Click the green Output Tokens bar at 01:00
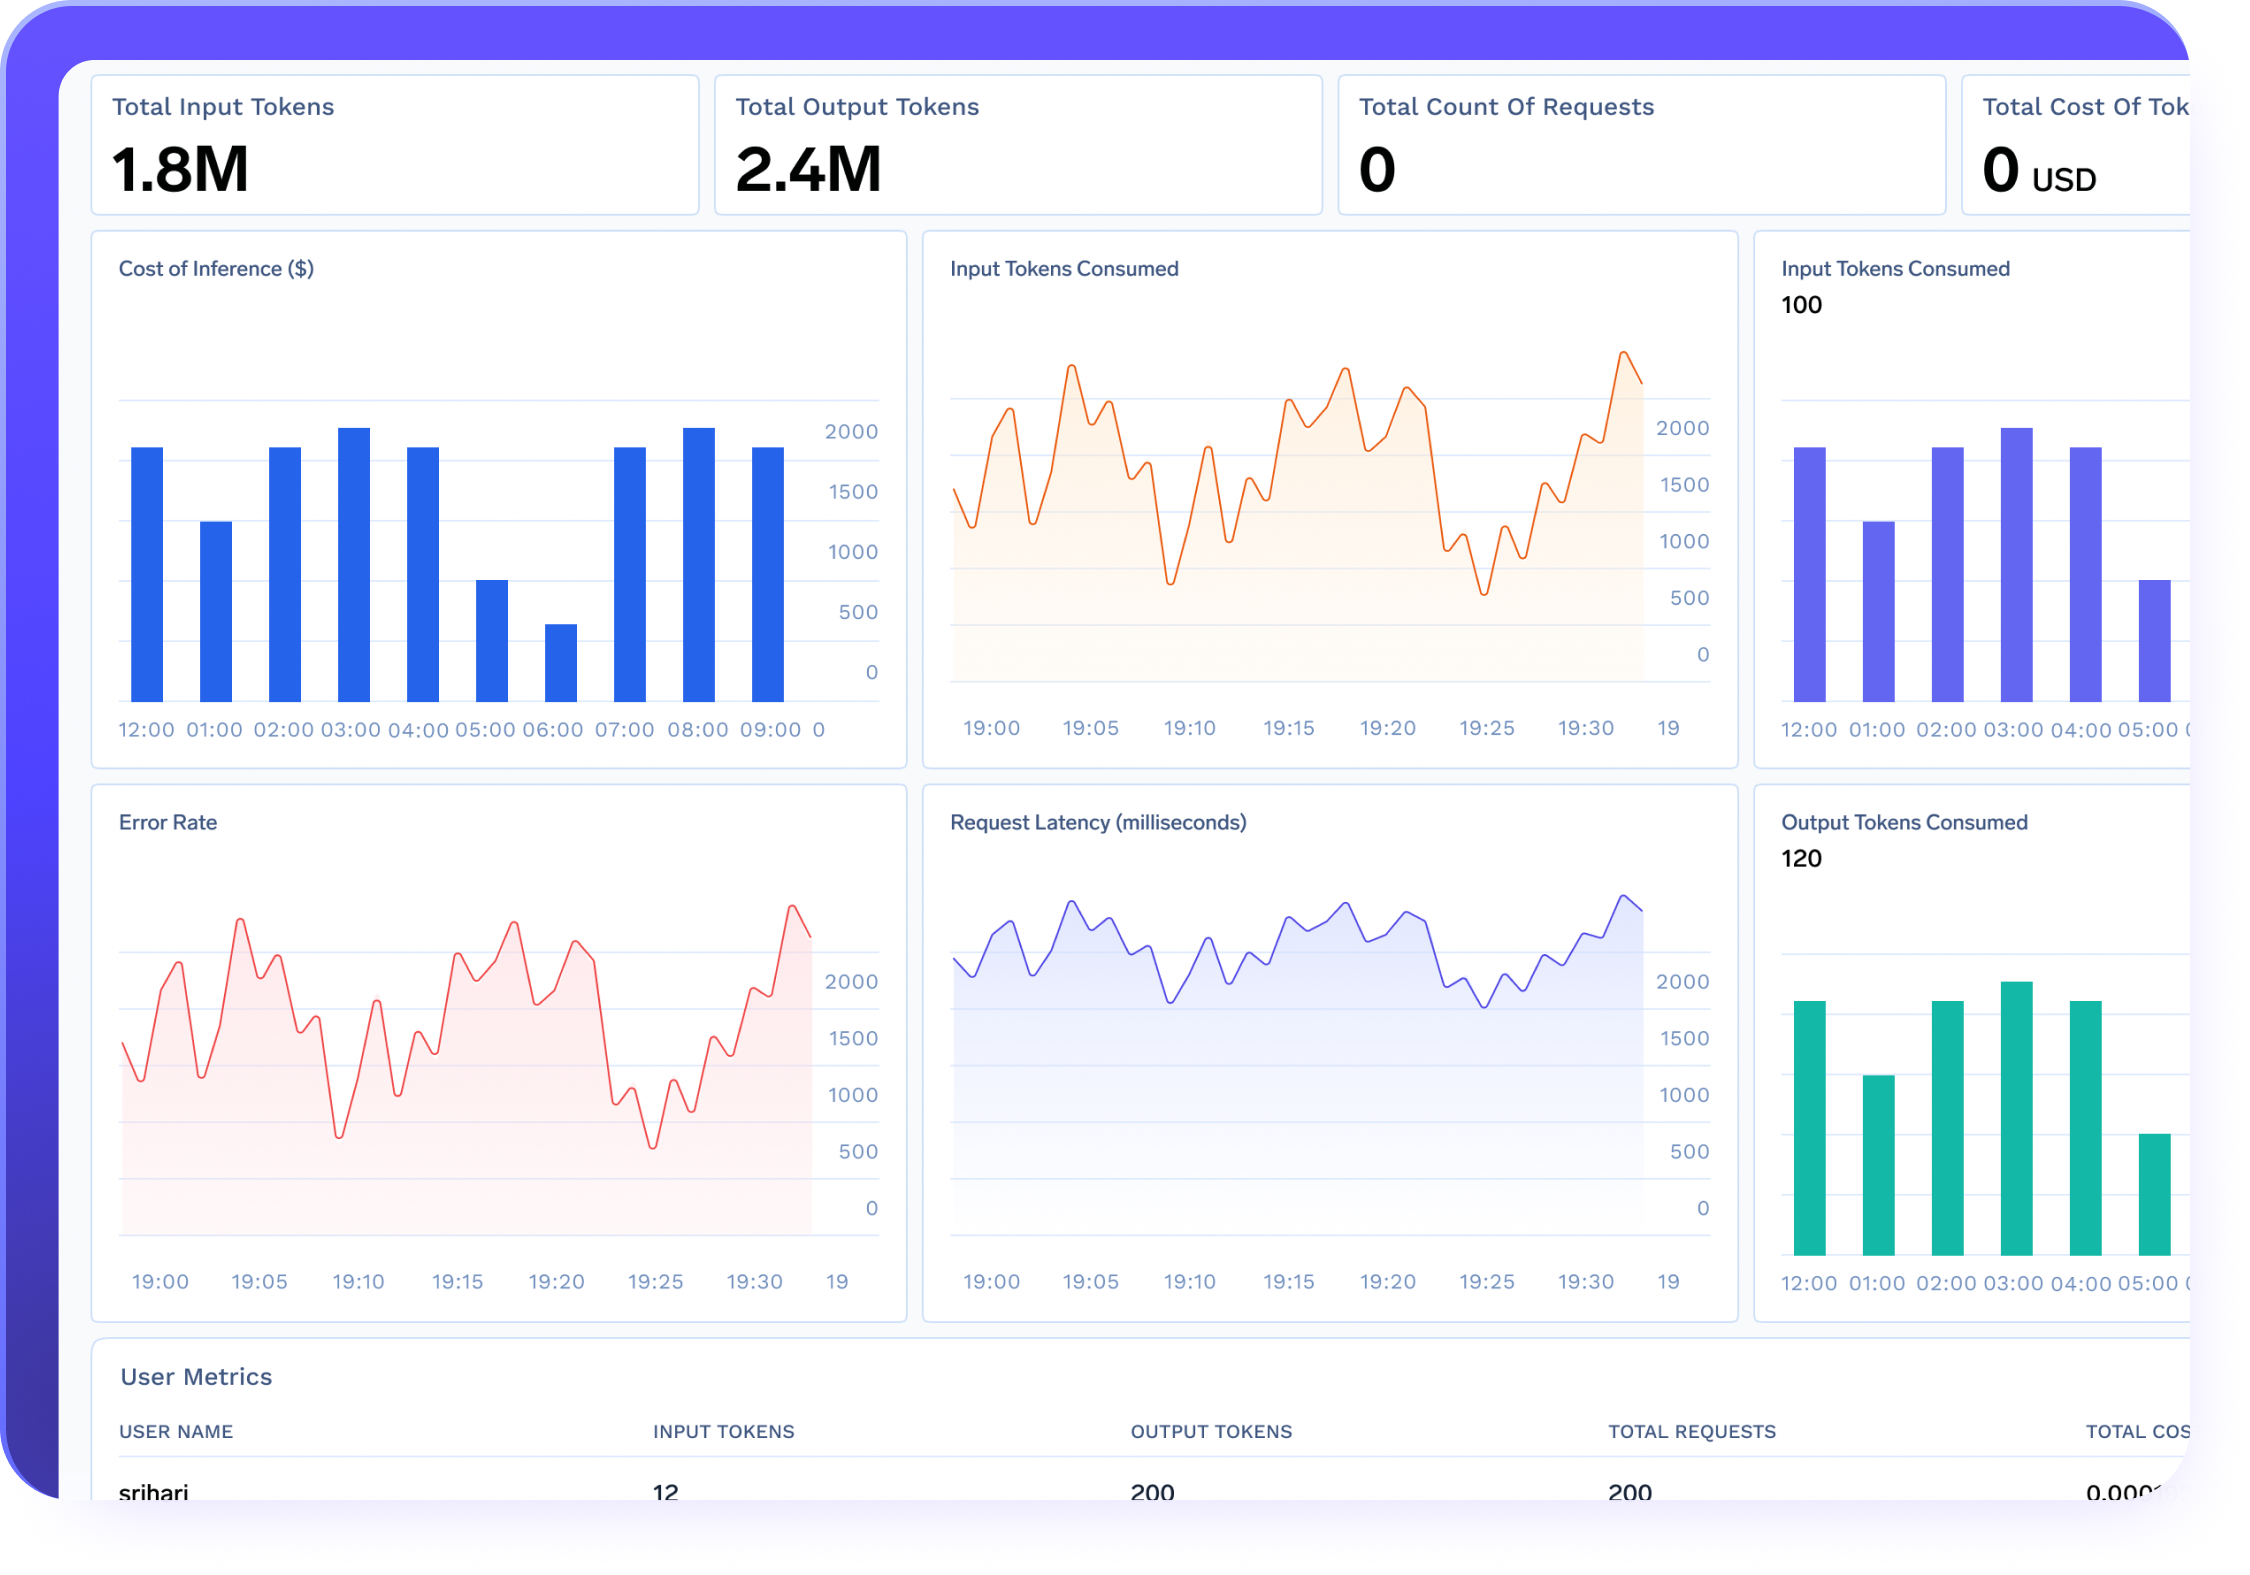 pos(1878,1165)
